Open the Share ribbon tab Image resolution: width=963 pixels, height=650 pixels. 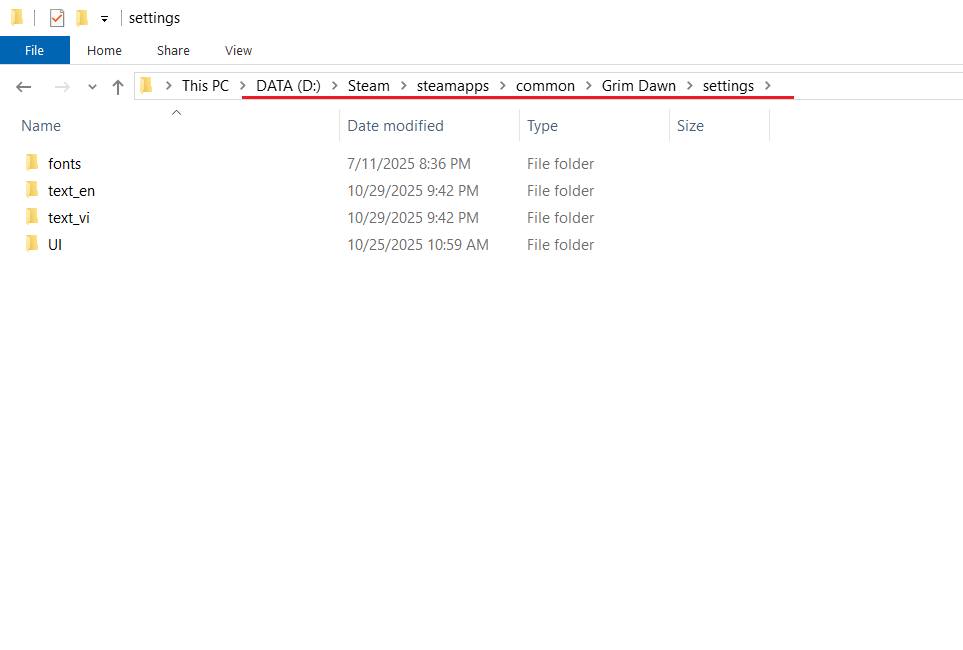pyautogui.click(x=173, y=50)
